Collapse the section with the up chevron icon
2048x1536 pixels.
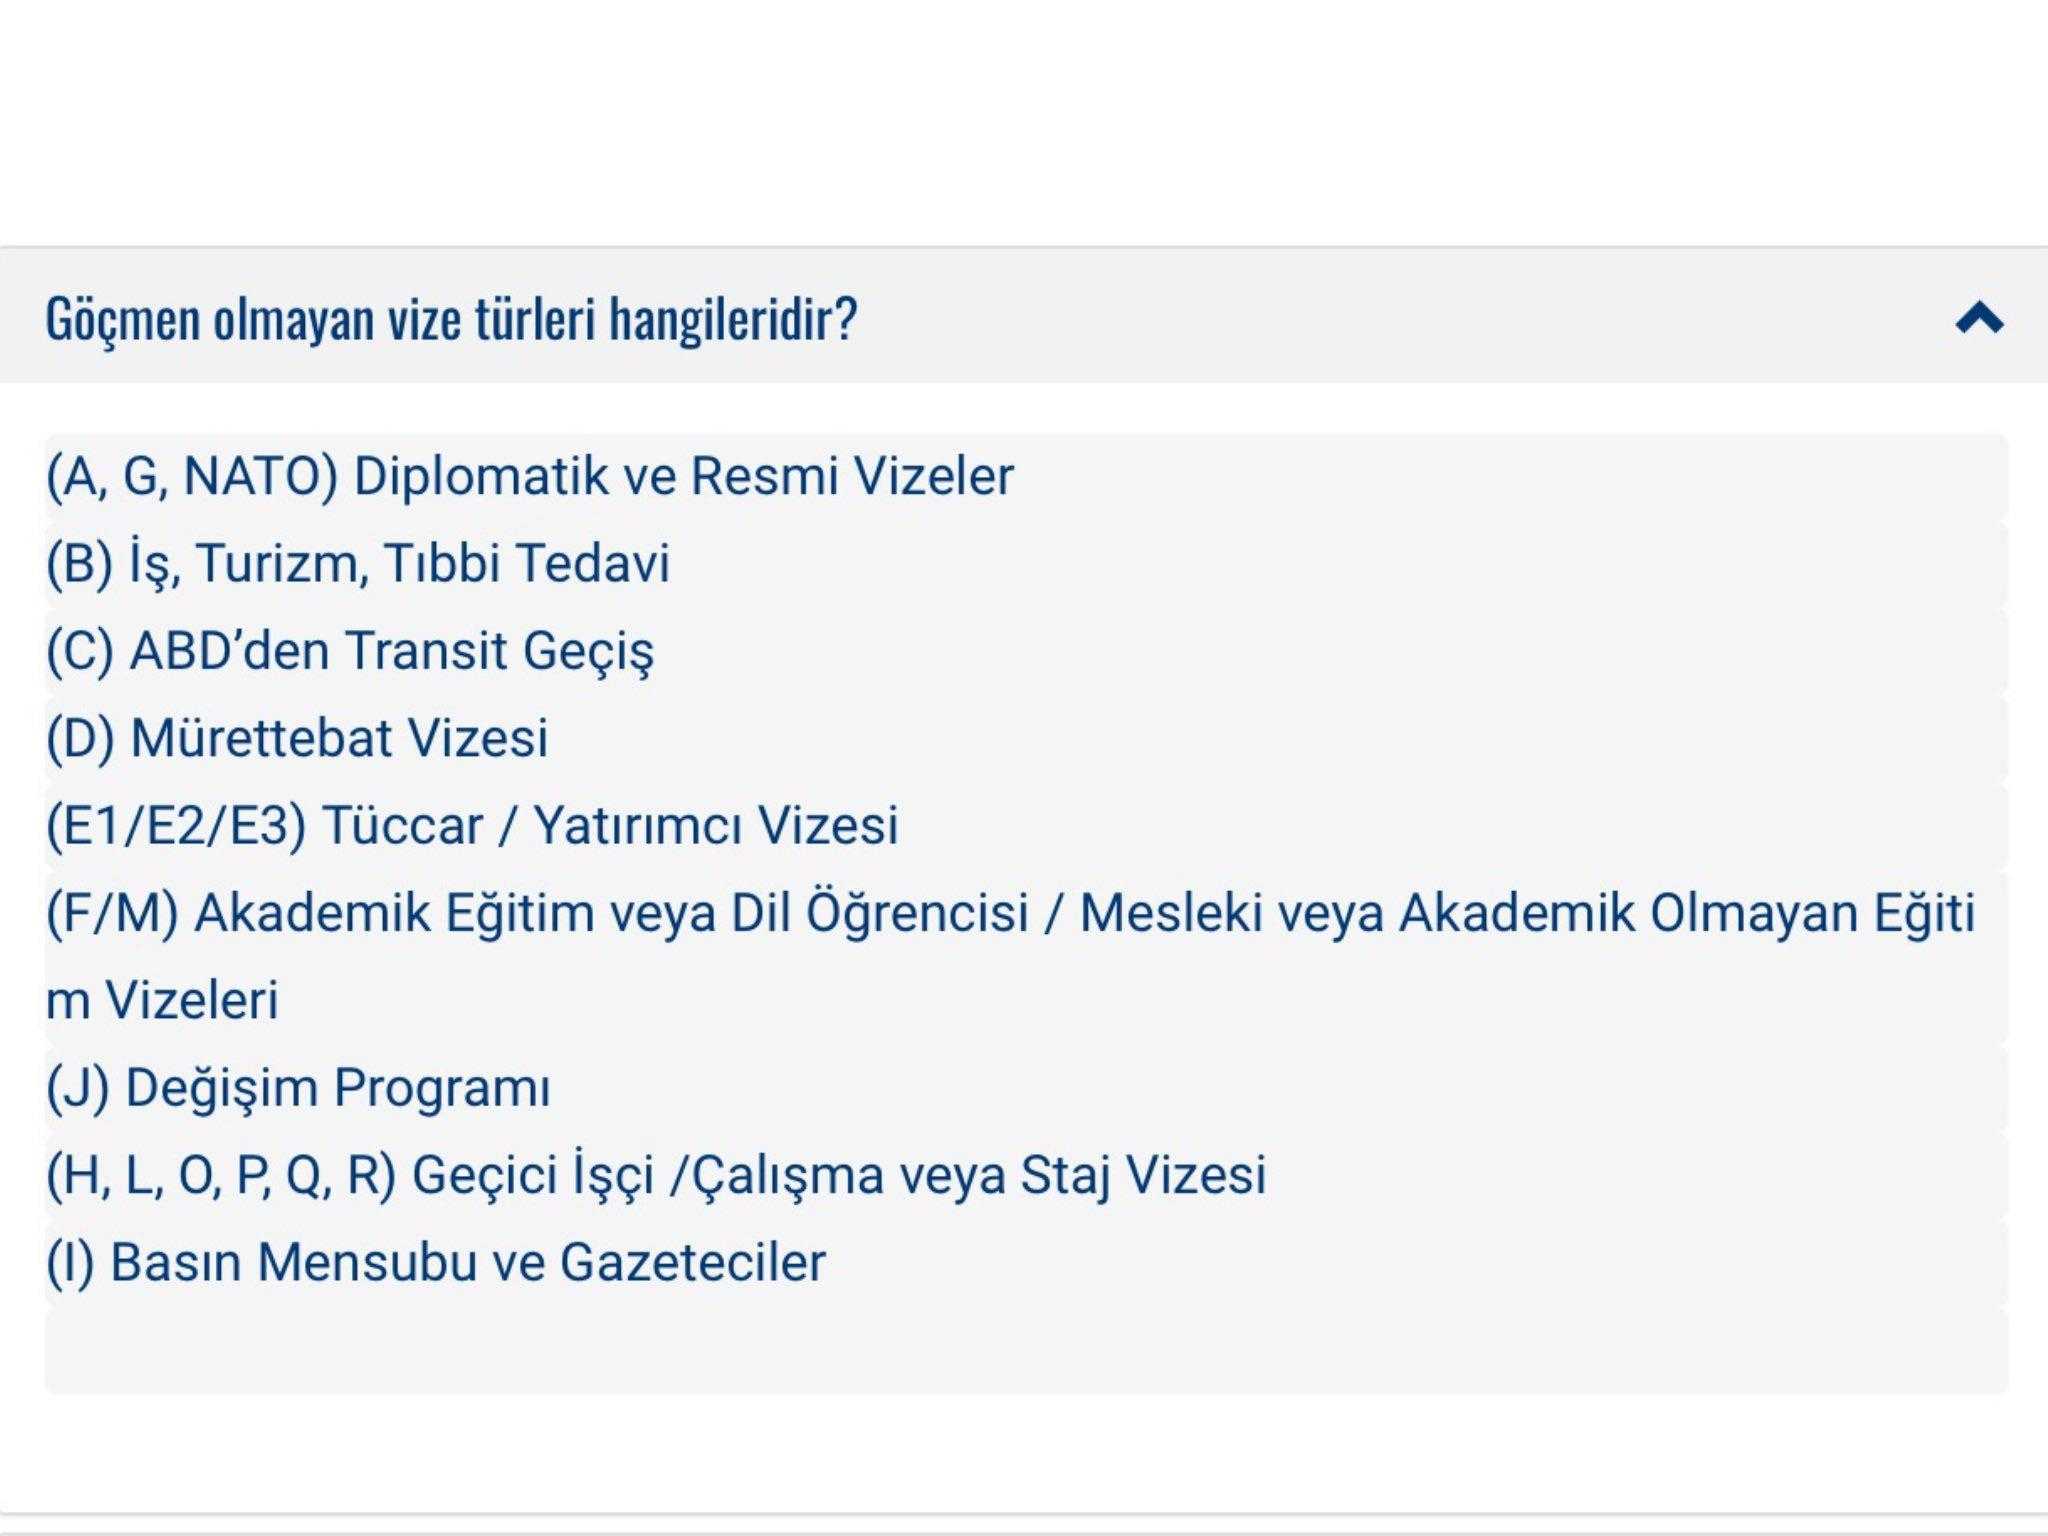[1979, 318]
